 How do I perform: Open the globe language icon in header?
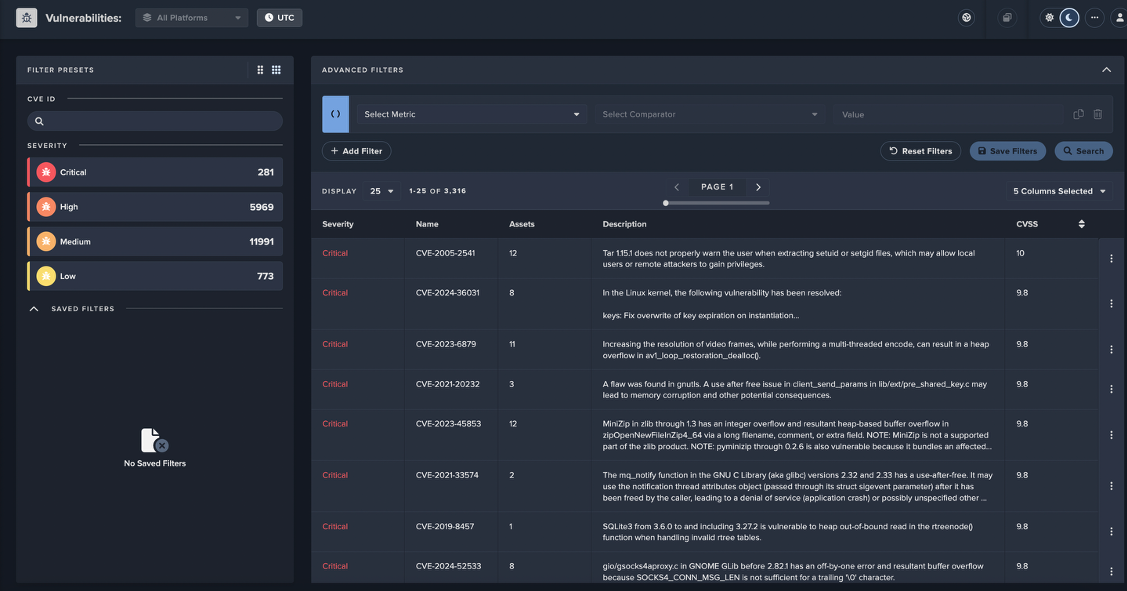coord(966,17)
